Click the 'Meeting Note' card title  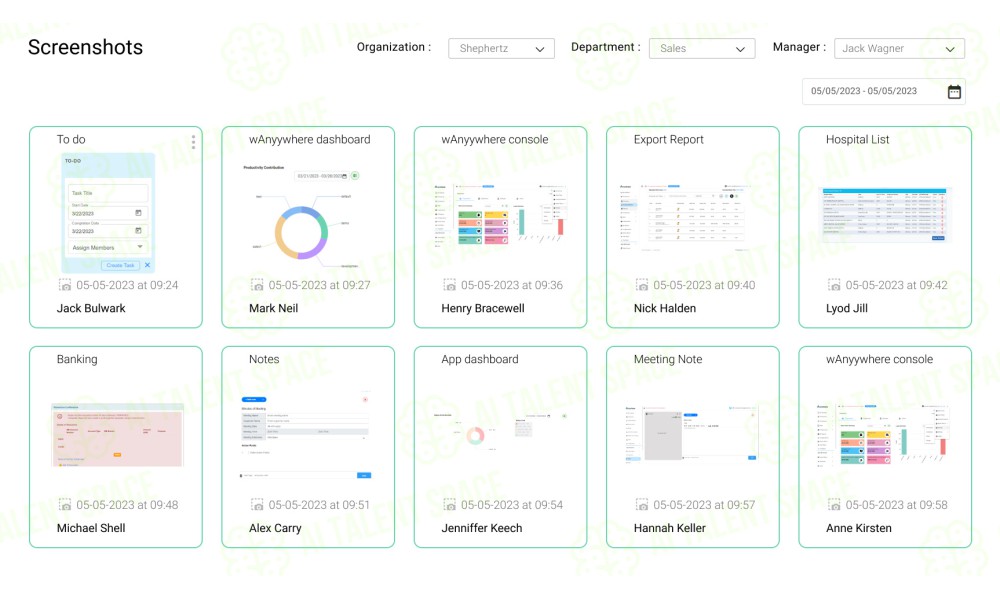pyautogui.click(x=668, y=360)
